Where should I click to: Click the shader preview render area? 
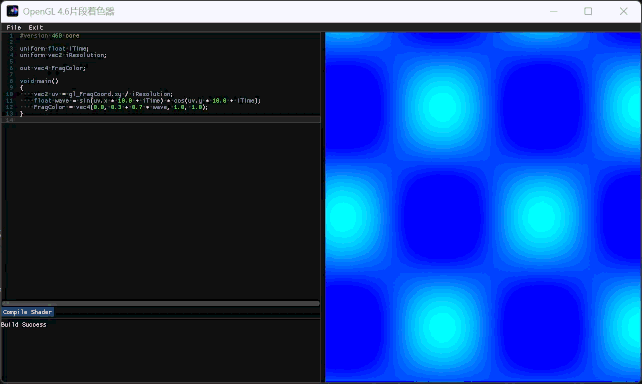pos(483,207)
